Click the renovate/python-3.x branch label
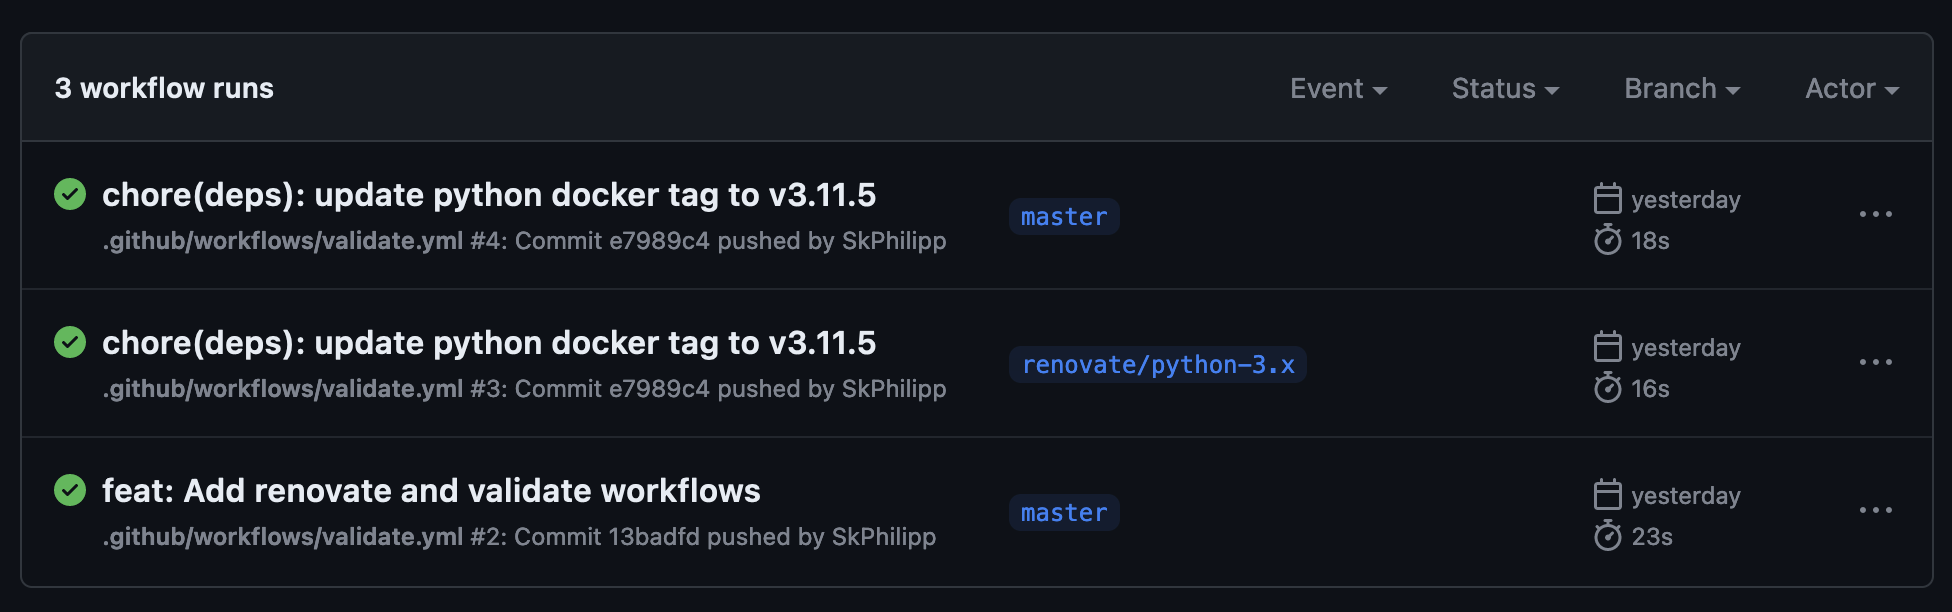The height and width of the screenshot is (612, 1952). 1158,365
